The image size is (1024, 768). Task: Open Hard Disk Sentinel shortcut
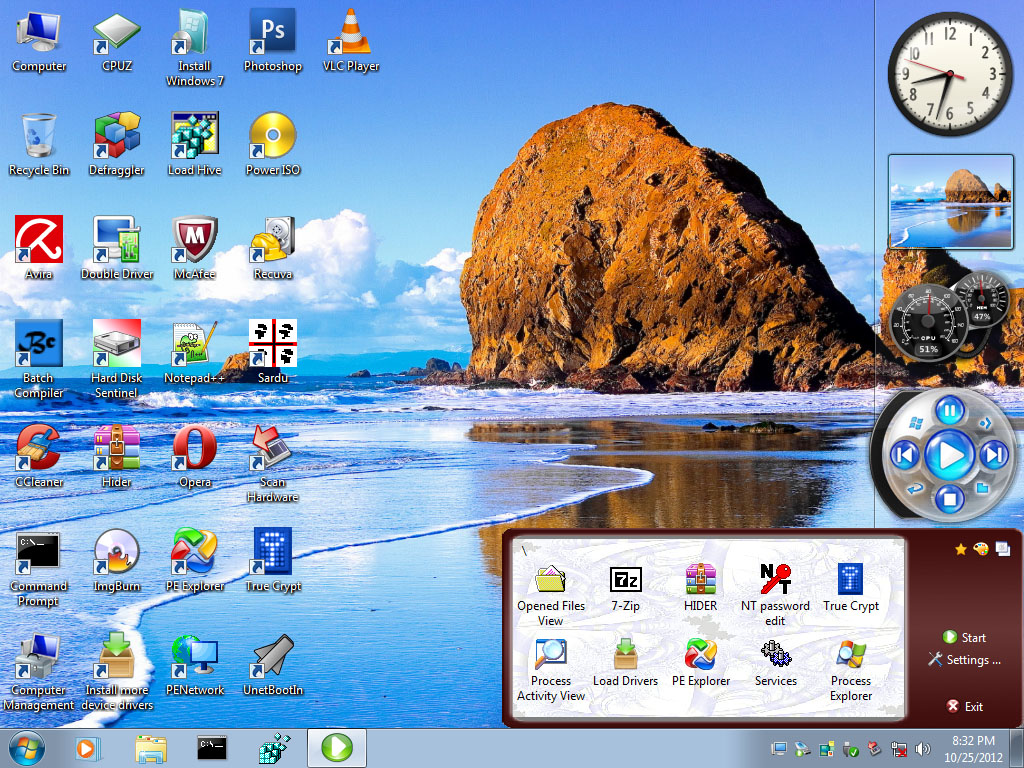[x=117, y=359]
